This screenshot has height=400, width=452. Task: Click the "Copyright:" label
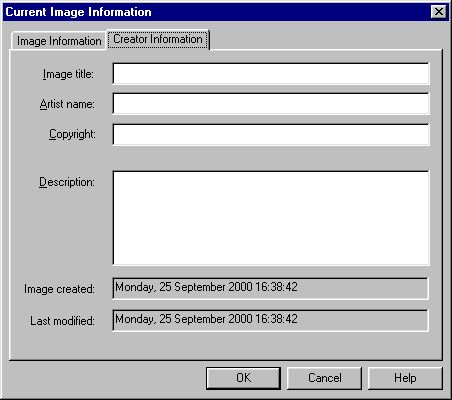click(72, 134)
